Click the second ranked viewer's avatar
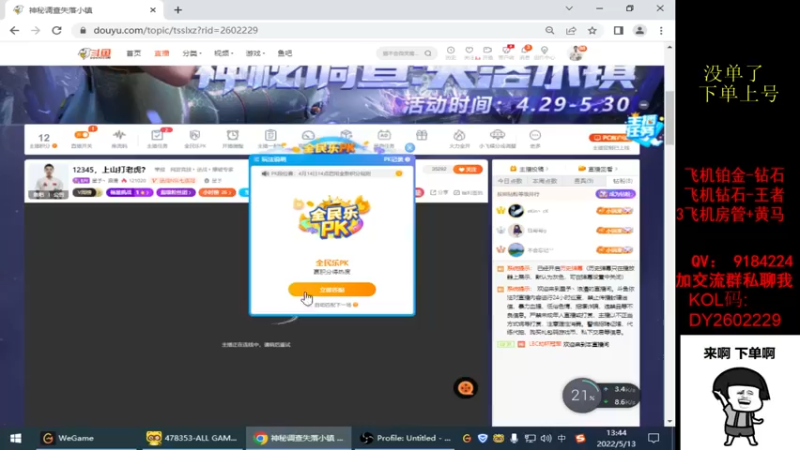This screenshot has height=450, width=800. click(516, 231)
